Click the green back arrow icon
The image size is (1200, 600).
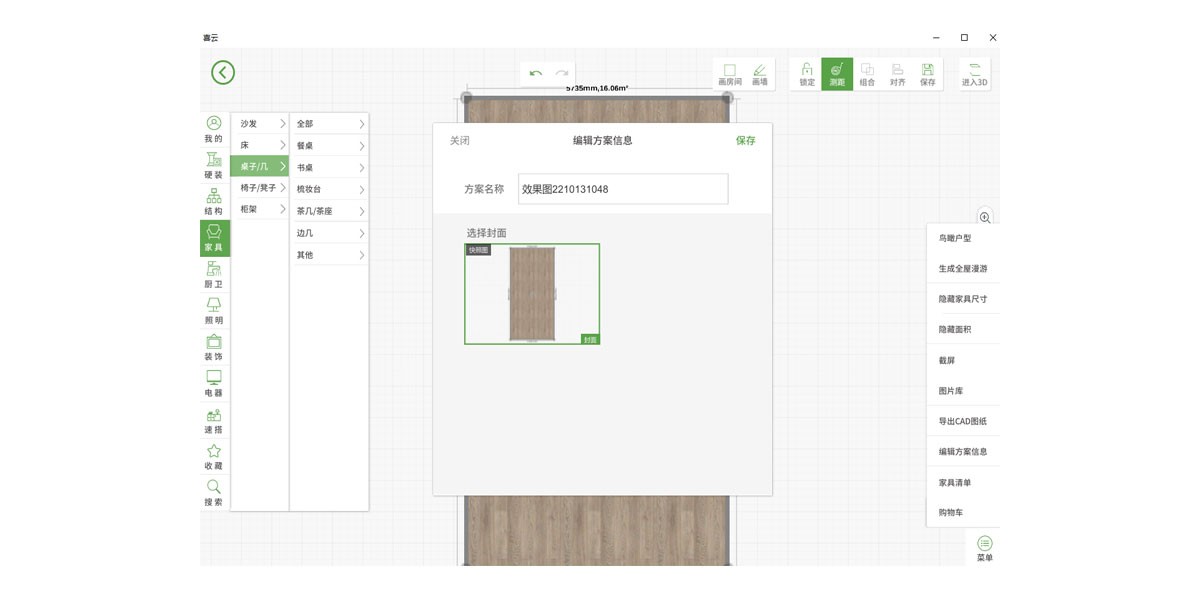coord(223,72)
